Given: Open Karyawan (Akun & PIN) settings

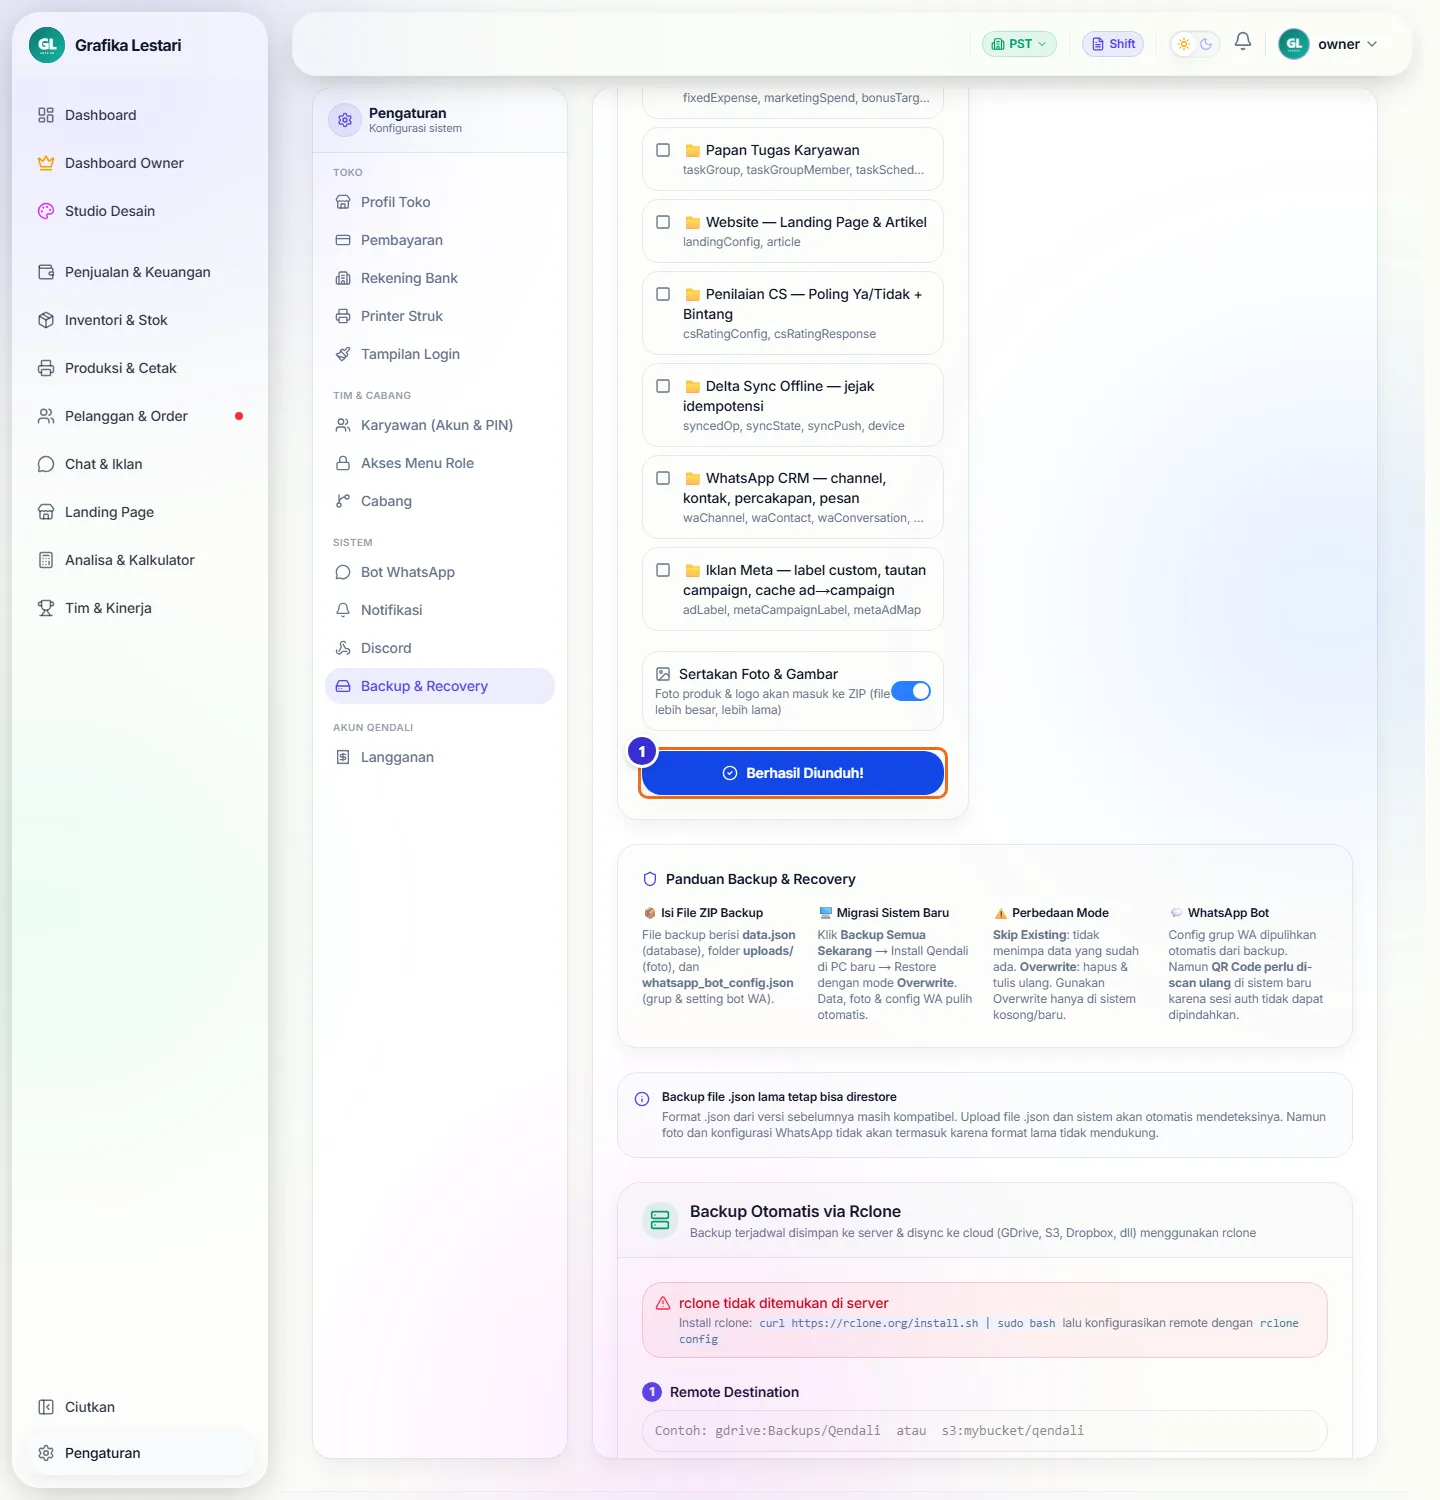Looking at the screenshot, I should tap(440, 425).
